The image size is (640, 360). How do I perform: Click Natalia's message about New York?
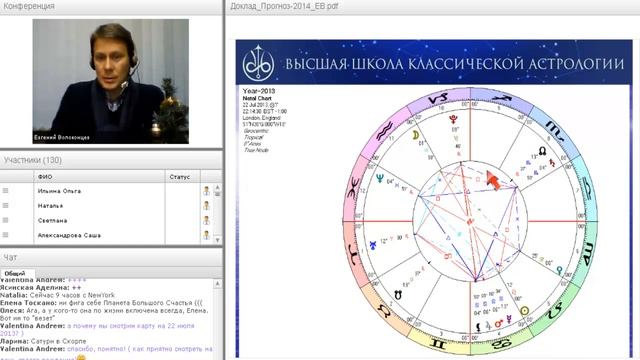(x=58, y=295)
